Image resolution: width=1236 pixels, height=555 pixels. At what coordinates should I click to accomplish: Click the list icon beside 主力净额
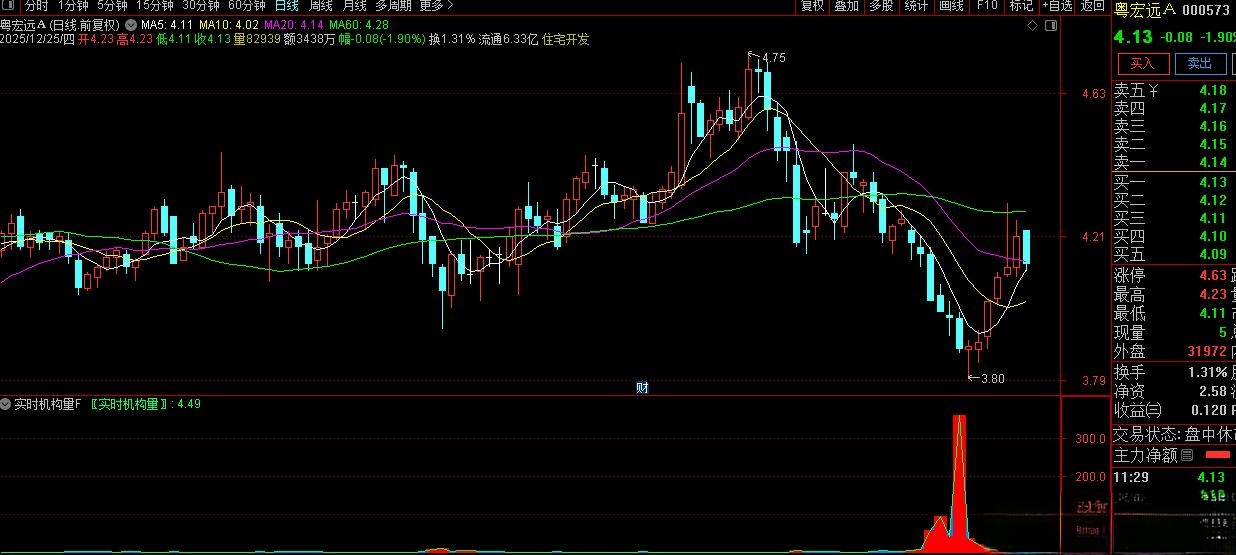click(x=1187, y=455)
